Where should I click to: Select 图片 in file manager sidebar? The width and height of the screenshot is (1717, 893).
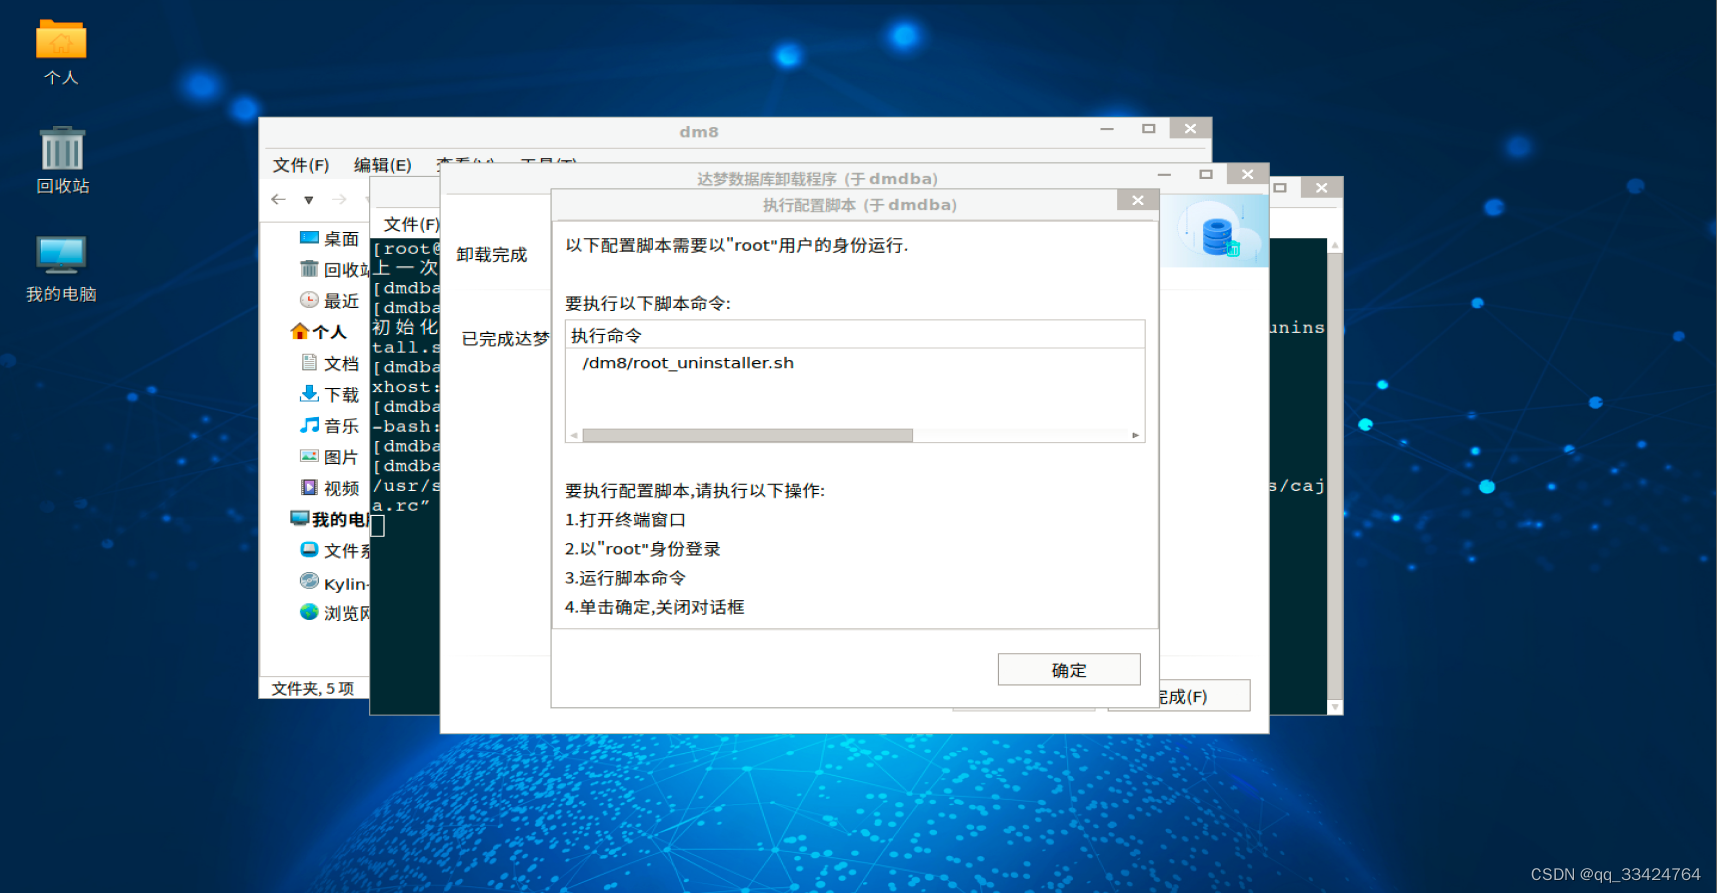tap(329, 457)
